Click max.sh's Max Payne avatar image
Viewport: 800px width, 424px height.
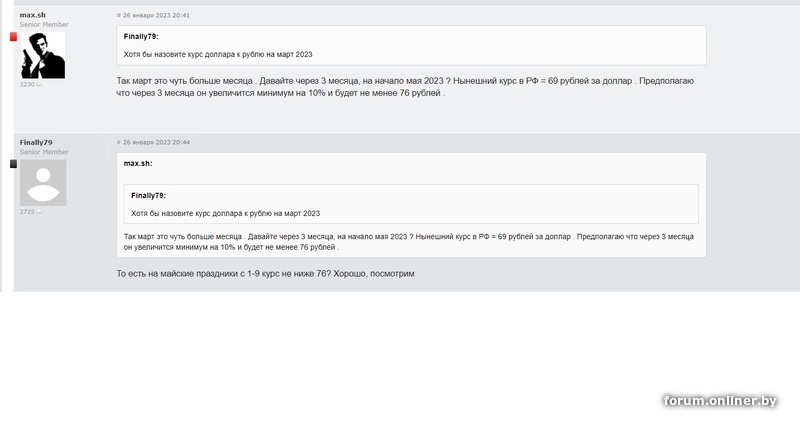43,55
